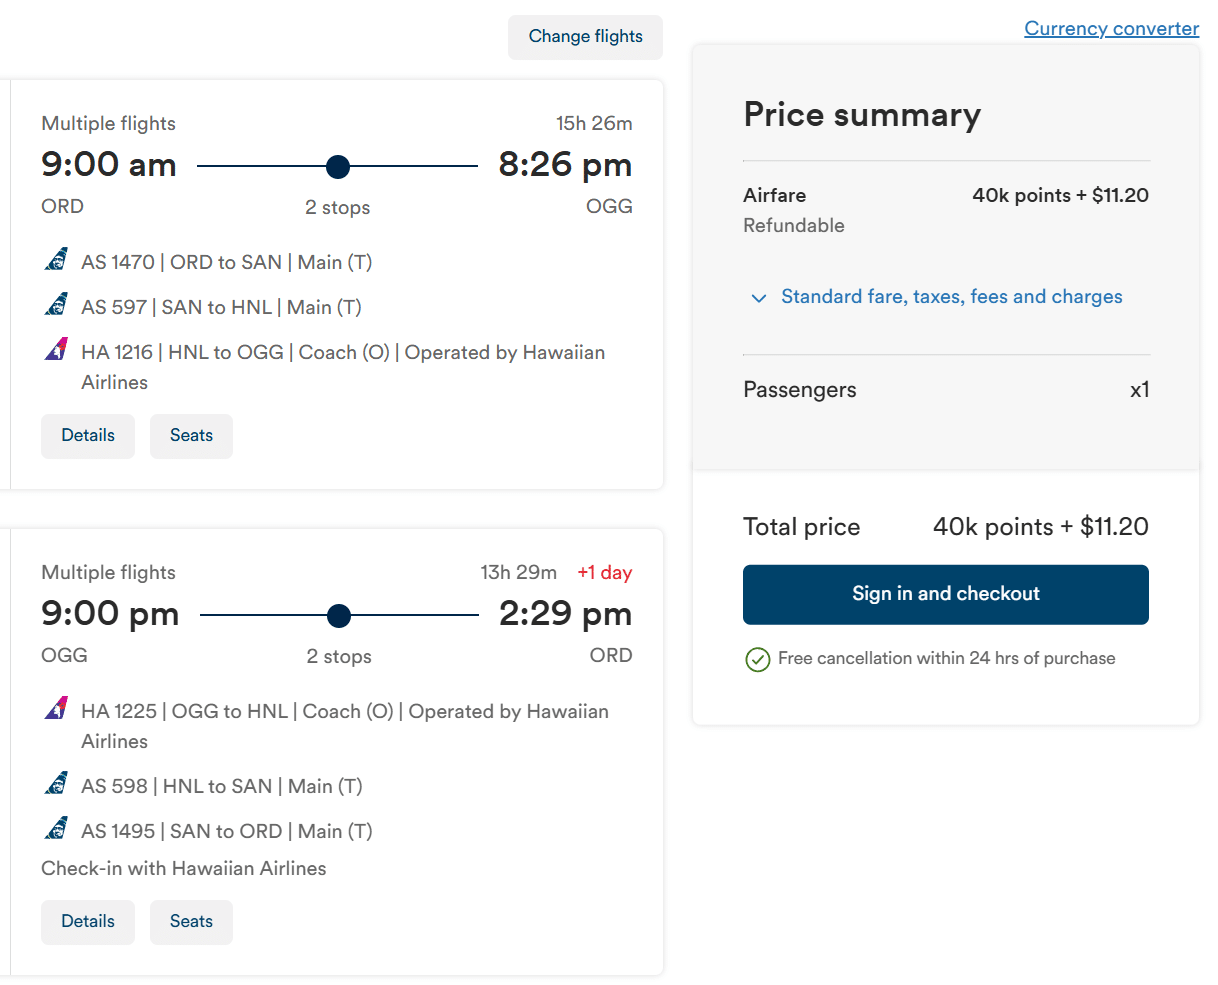Click chevron next to Standard fare breakdown

click(x=759, y=298)
